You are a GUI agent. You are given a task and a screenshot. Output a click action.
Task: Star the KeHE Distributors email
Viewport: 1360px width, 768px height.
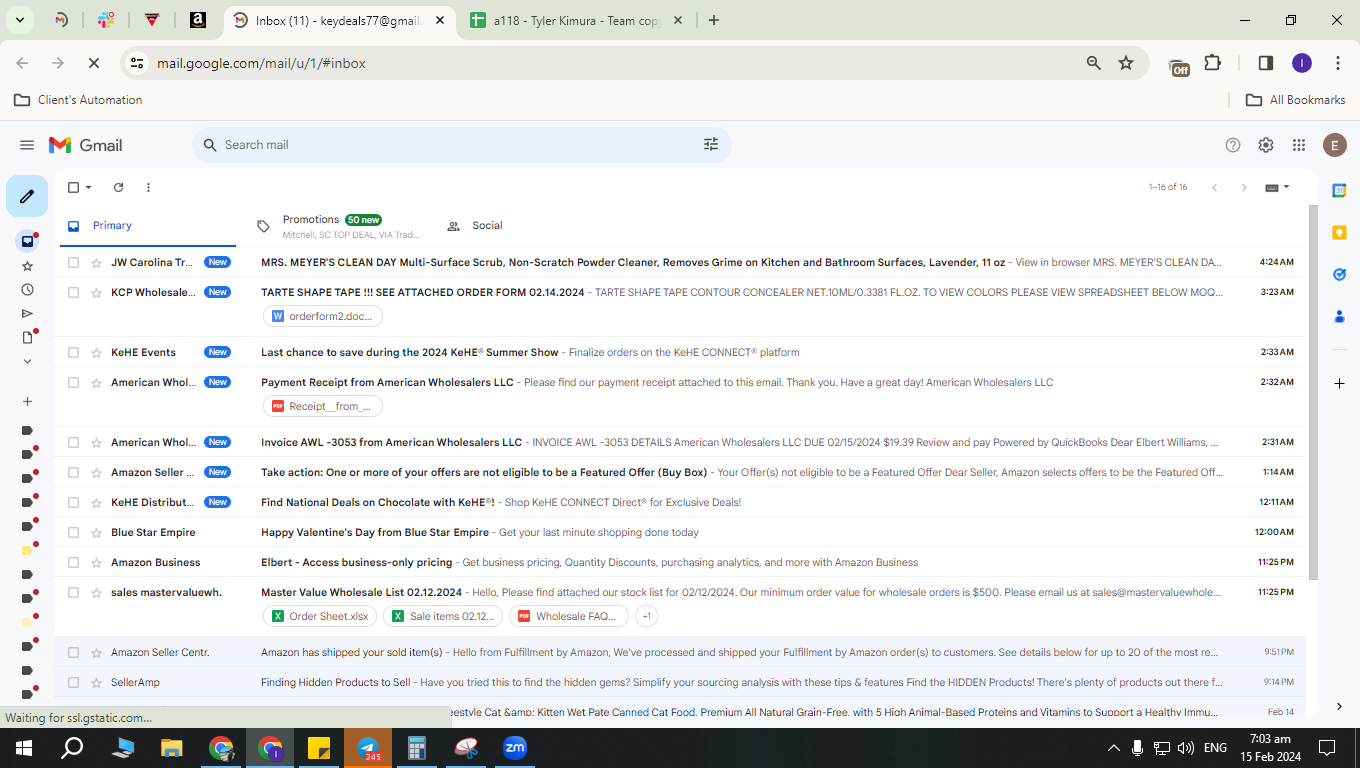96,502
